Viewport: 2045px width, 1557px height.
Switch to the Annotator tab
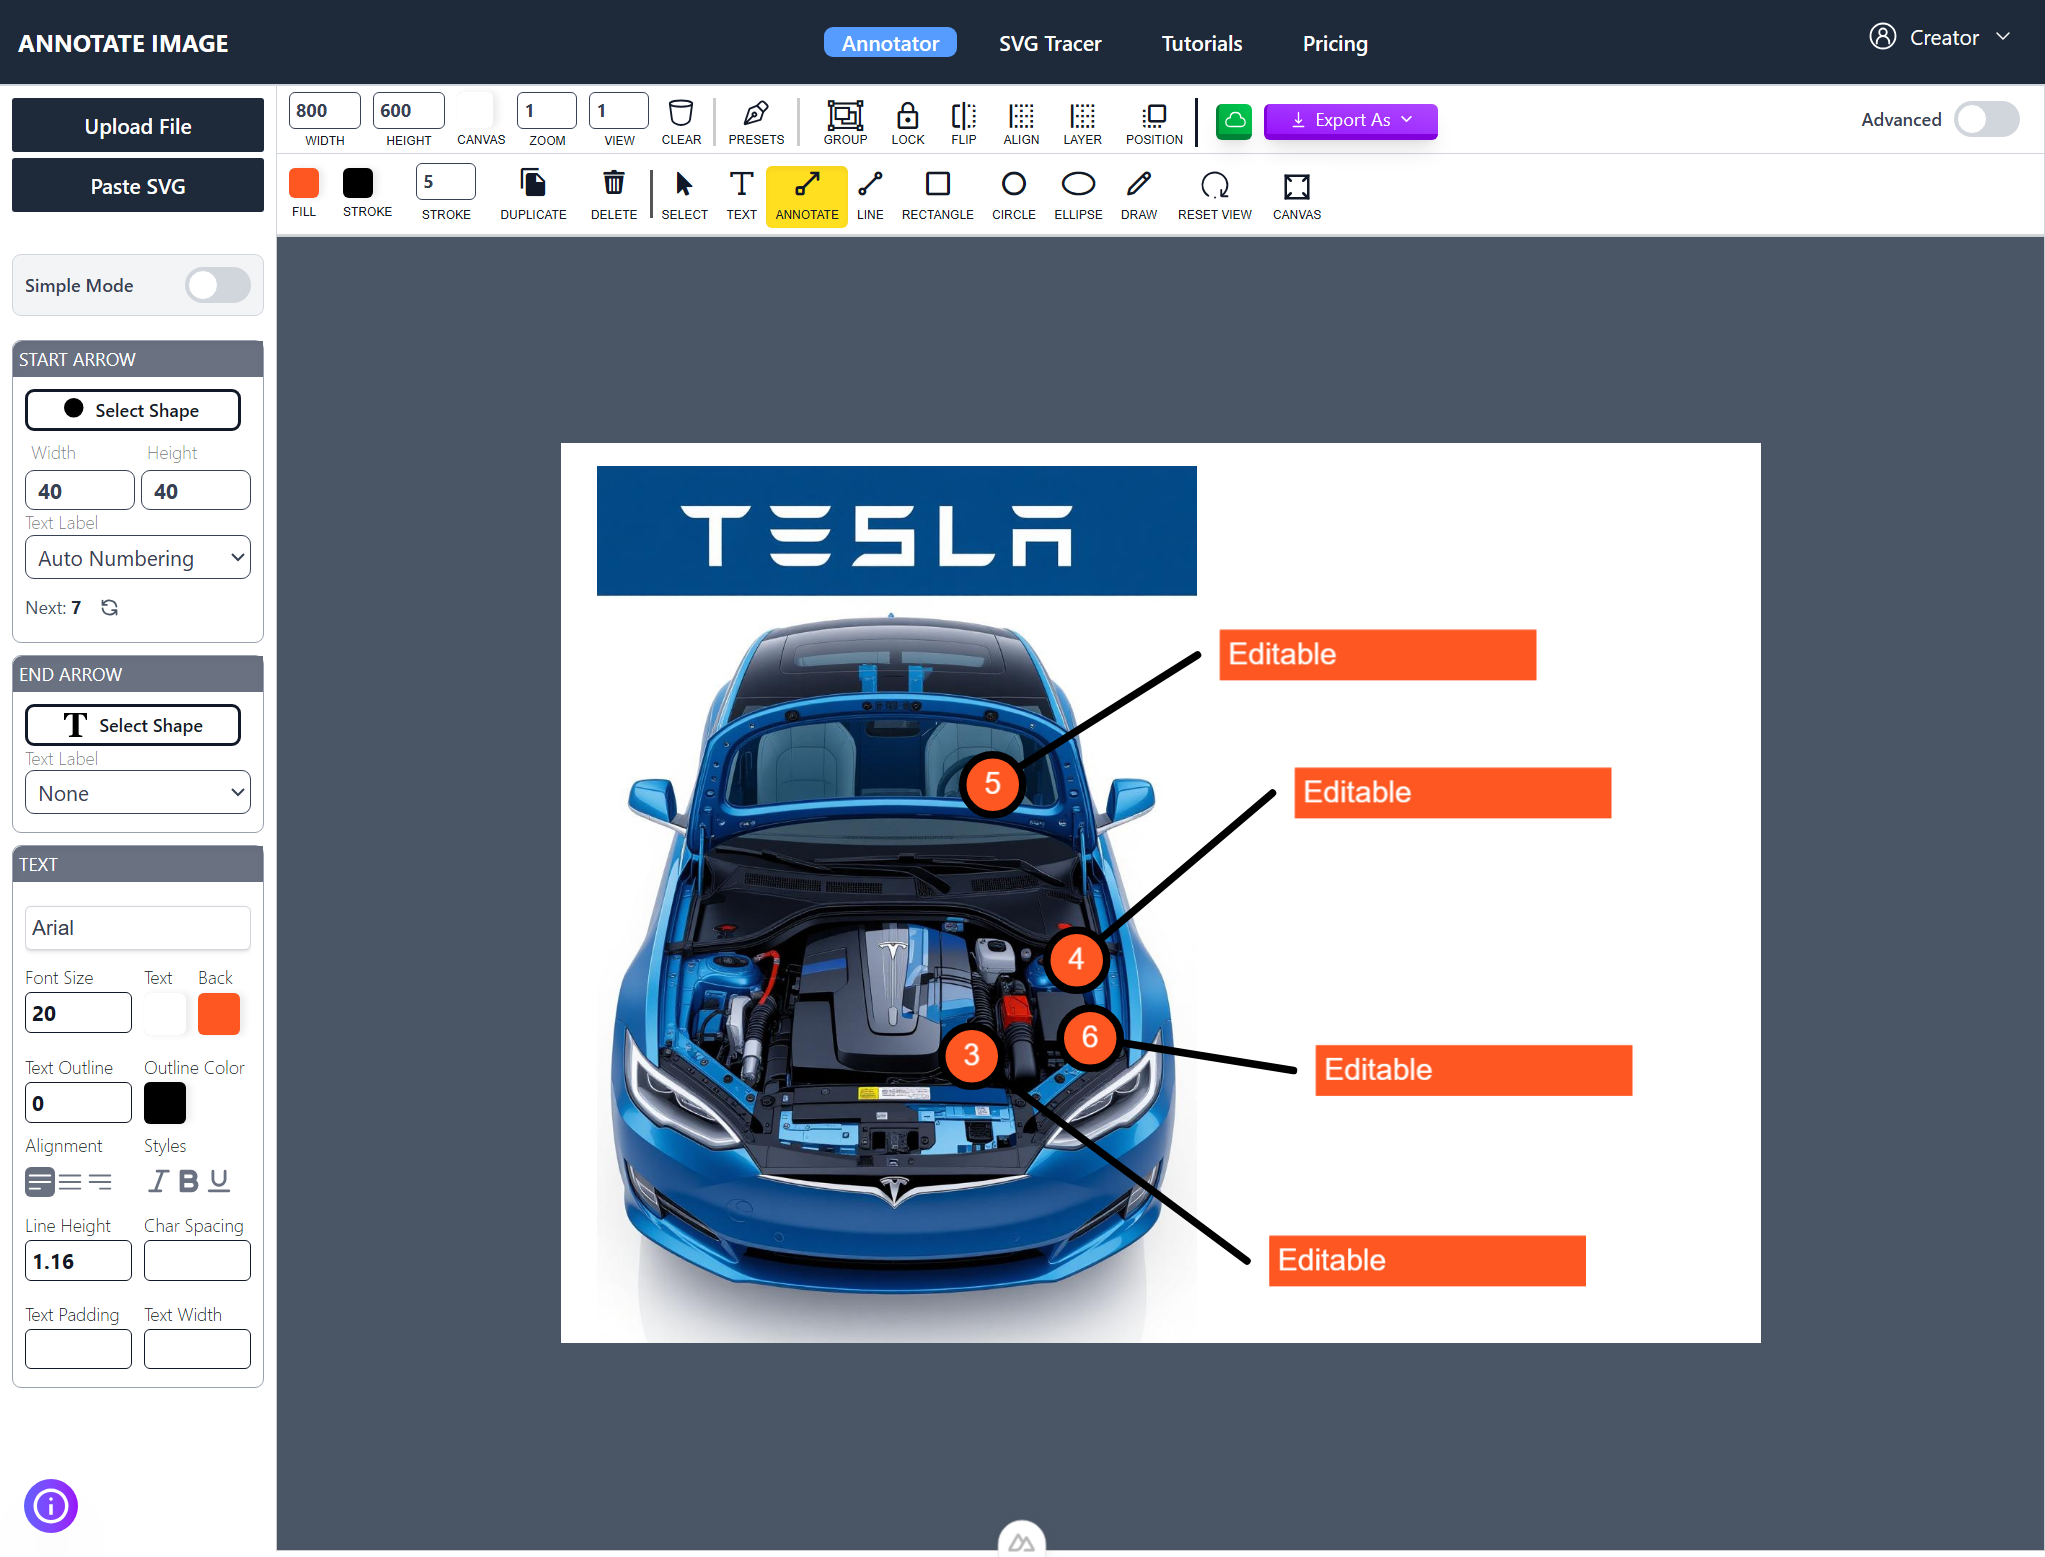pyautogui.click(x=890, y=43)
